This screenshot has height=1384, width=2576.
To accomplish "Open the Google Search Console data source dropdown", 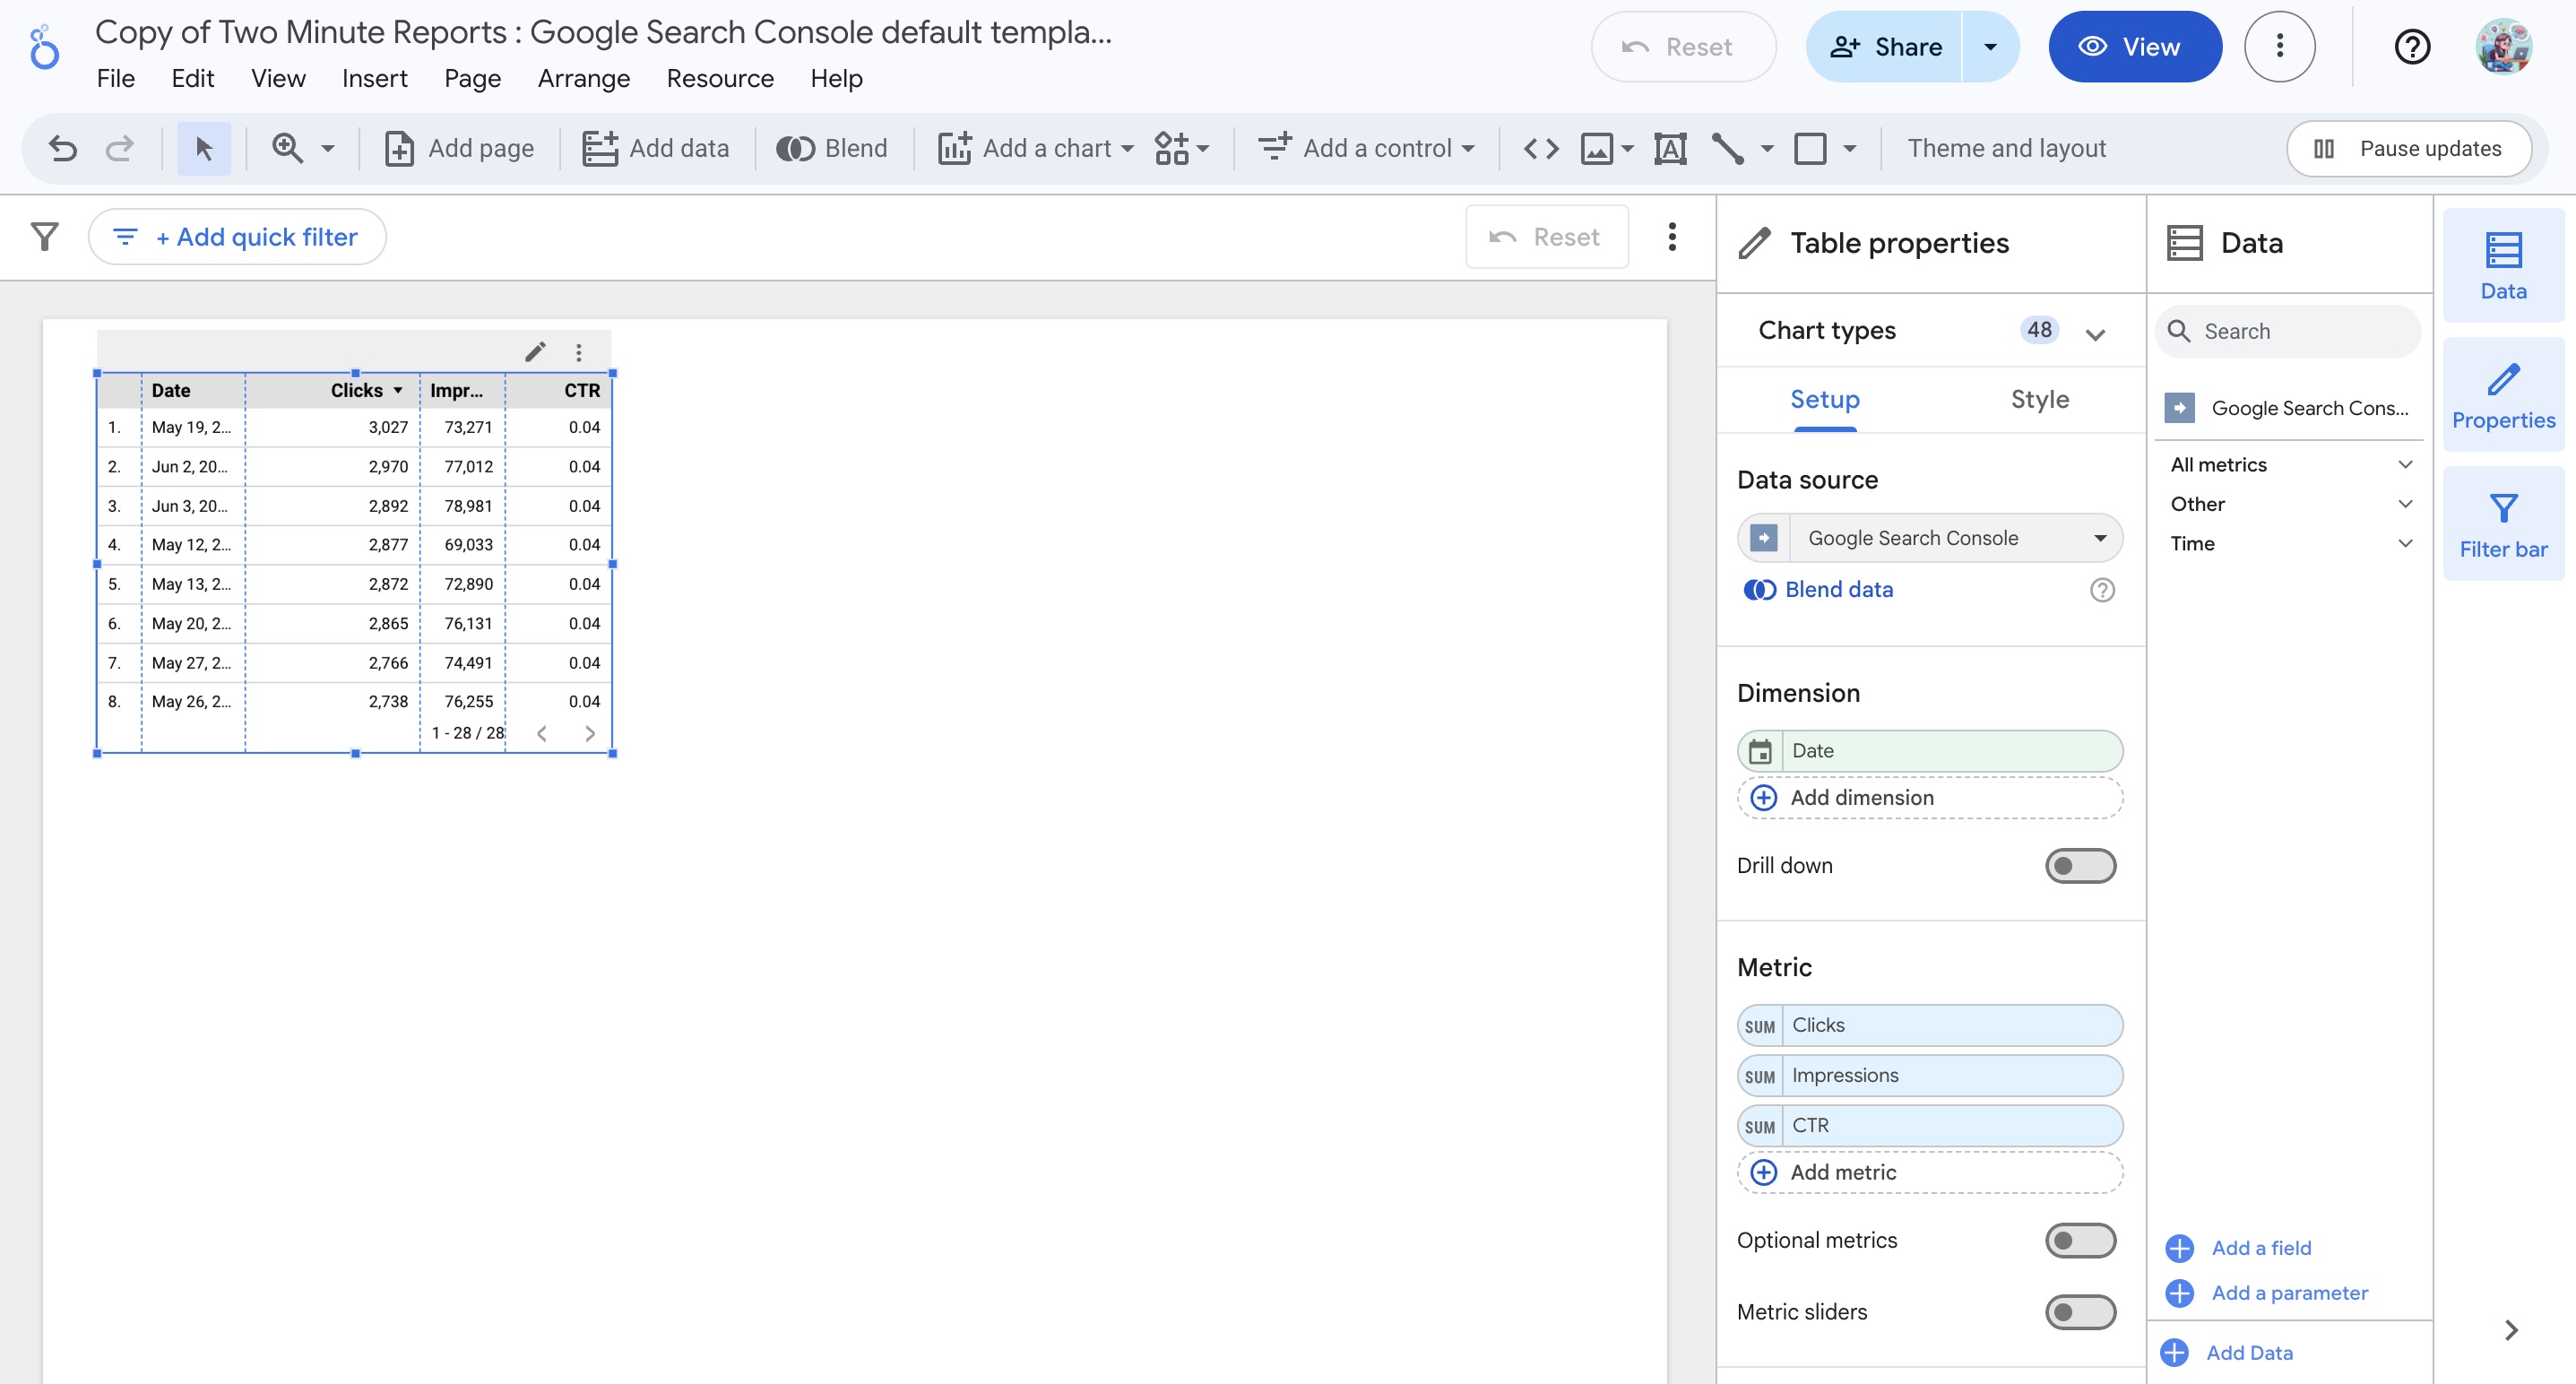I will (x=1930, y=538).
